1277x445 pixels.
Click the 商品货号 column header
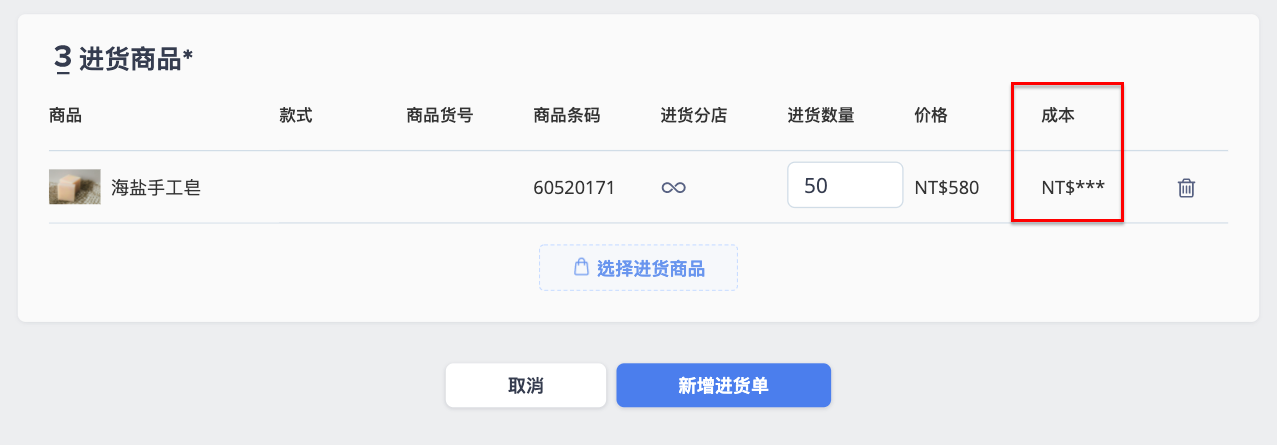point(440,115)
